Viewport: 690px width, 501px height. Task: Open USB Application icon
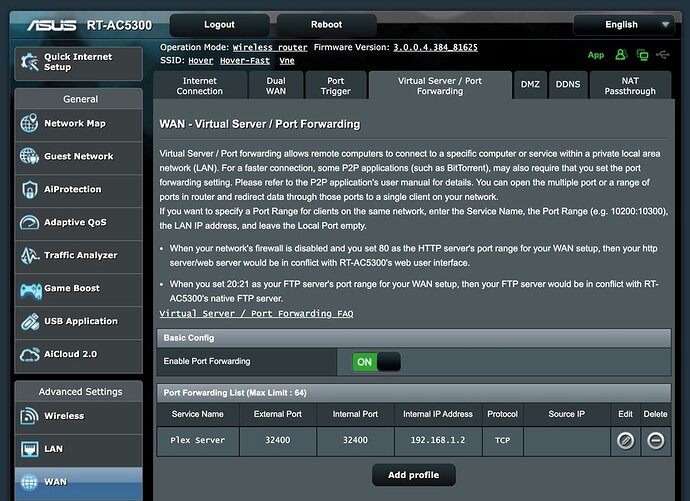pos(29,322)
